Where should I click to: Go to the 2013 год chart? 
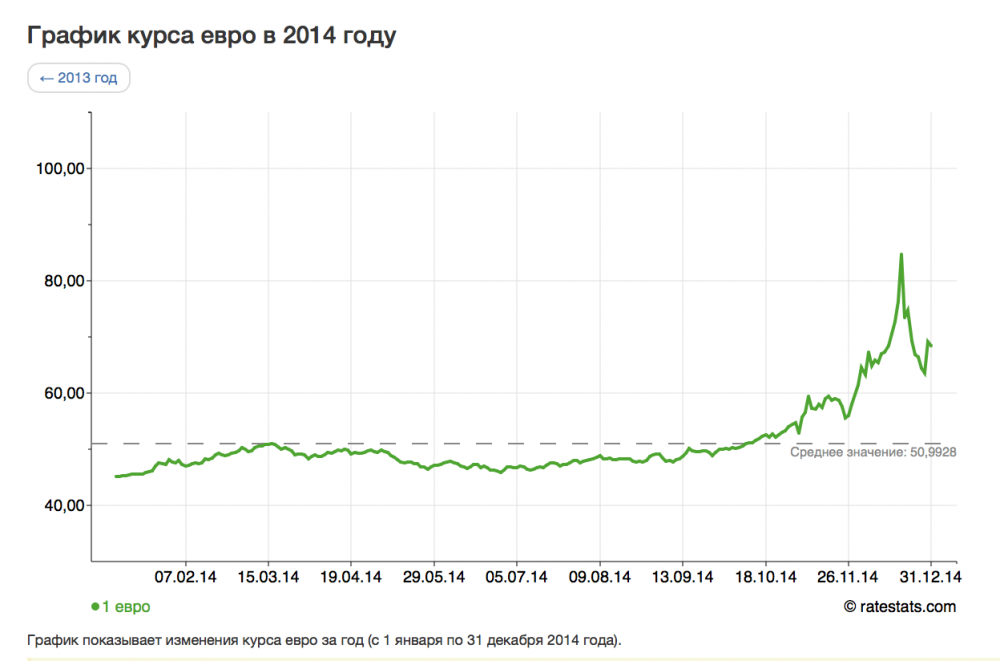[78, 78]
